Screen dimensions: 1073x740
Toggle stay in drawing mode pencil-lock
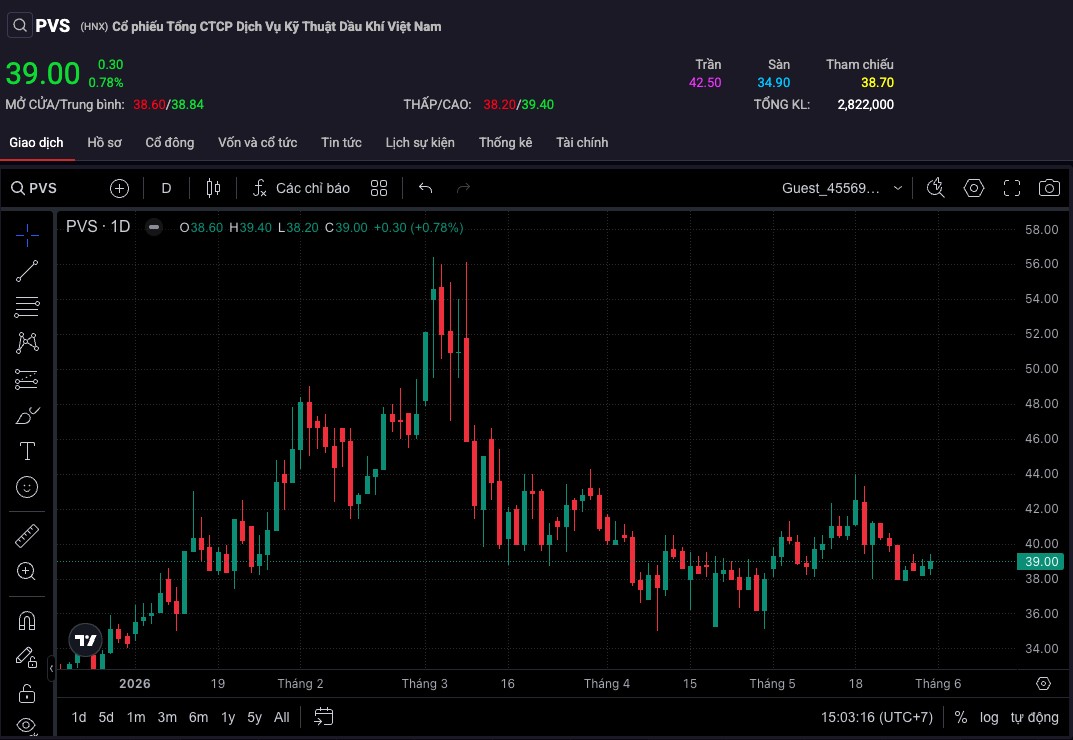tap(27, 657)
